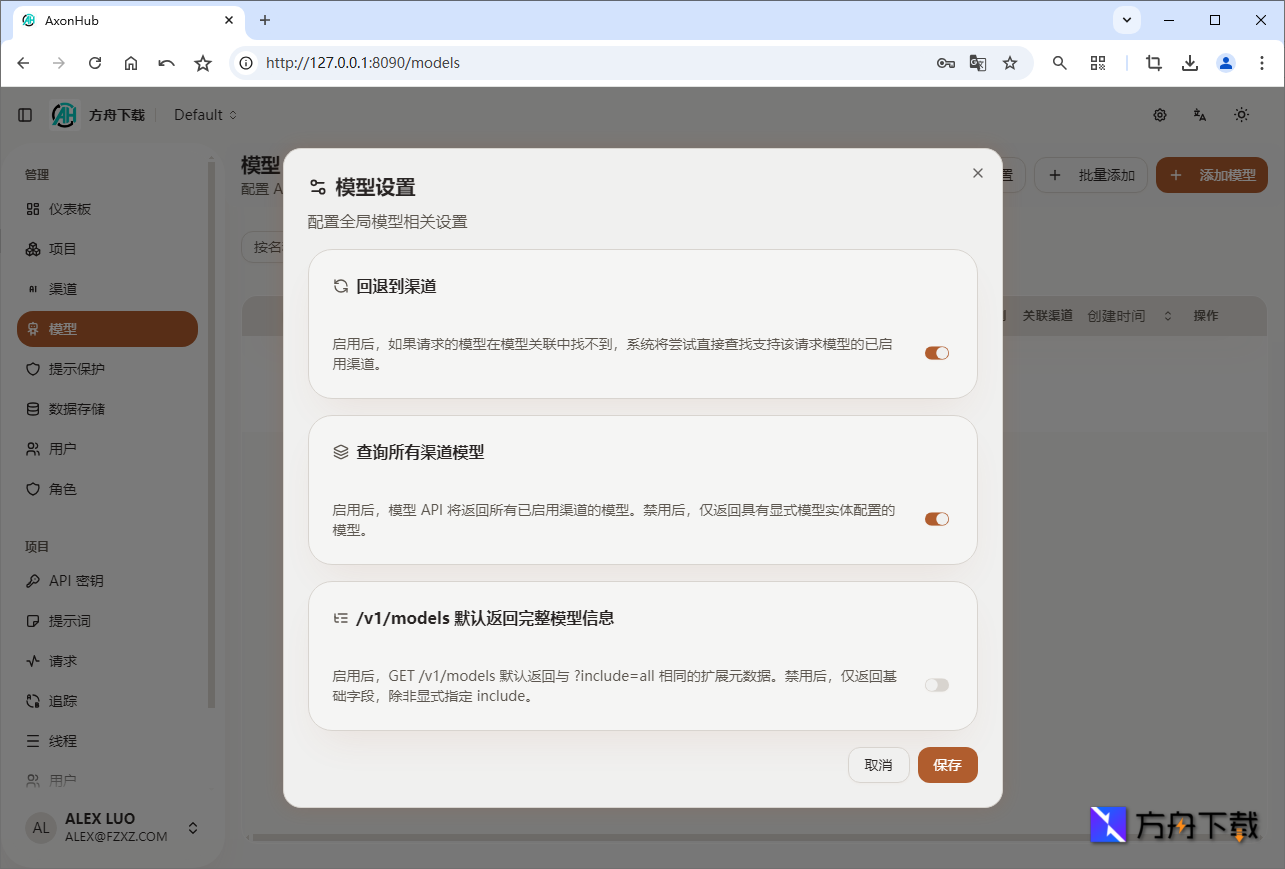Open the Default workspace dropdown
Screen dimensions: 1285x869
[204, 114]
